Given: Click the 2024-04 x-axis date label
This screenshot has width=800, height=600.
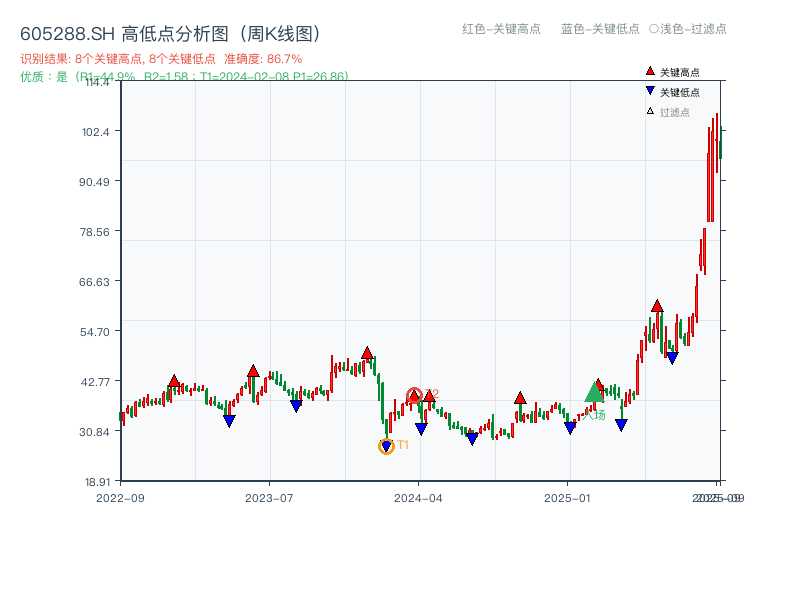Looking at the screenshot, I should tap(418, 498).
